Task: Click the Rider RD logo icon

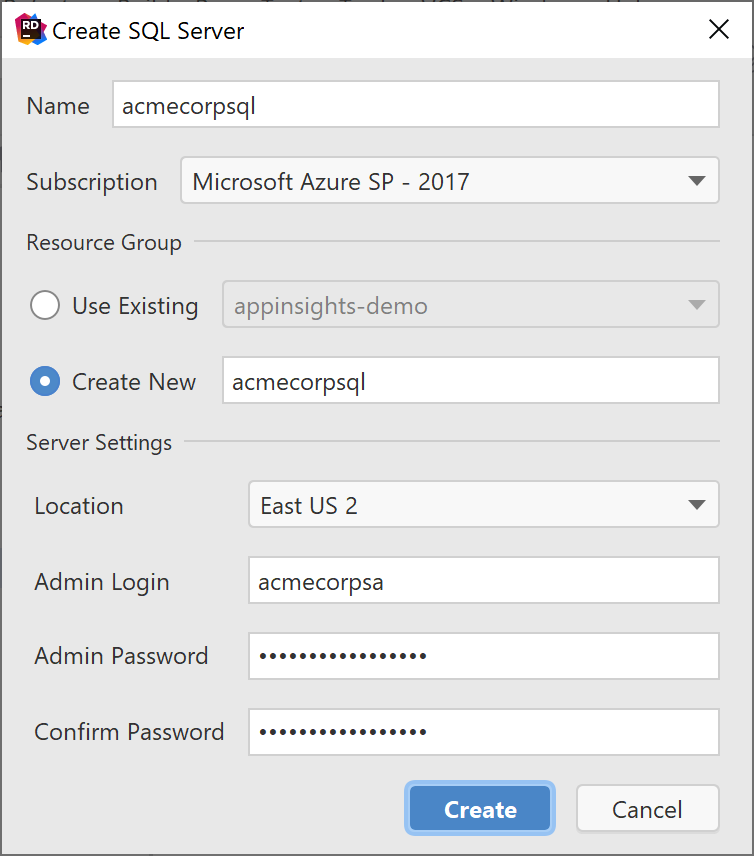Action: pos(31,29)
